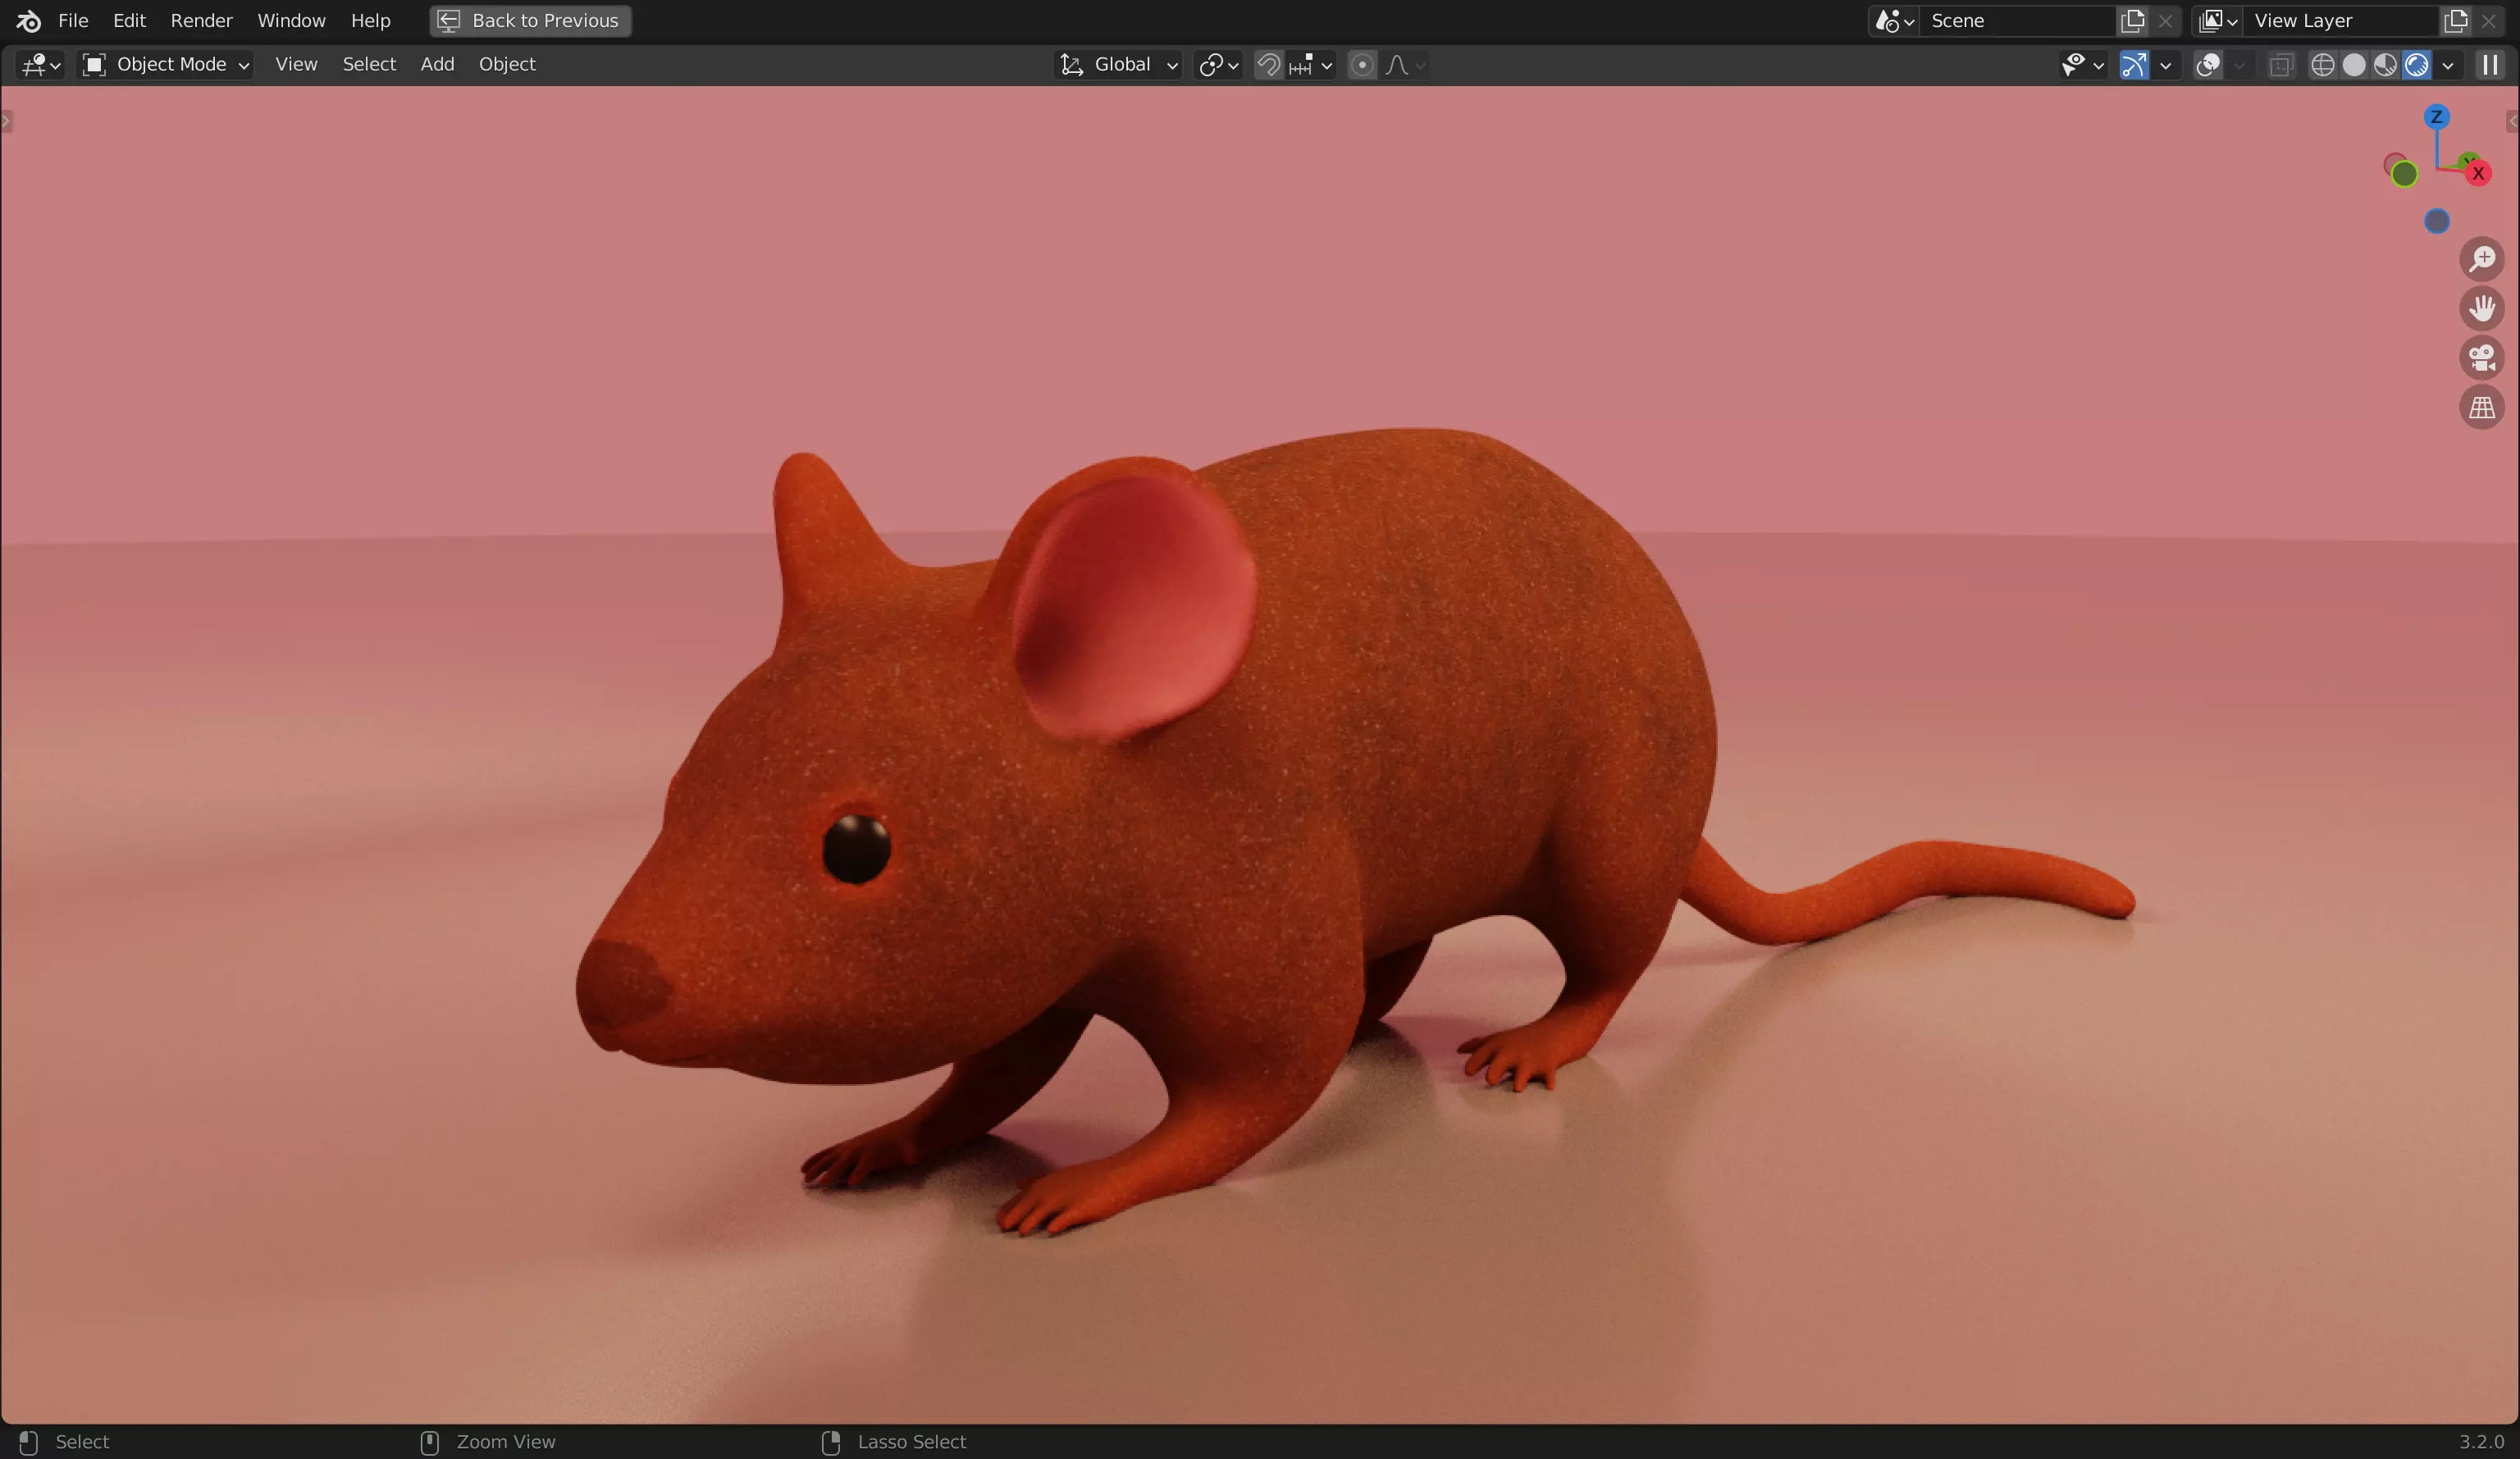Open the viewport View menu
The height and width of the screenshot is (1459, 2520).
click(296, 64)
